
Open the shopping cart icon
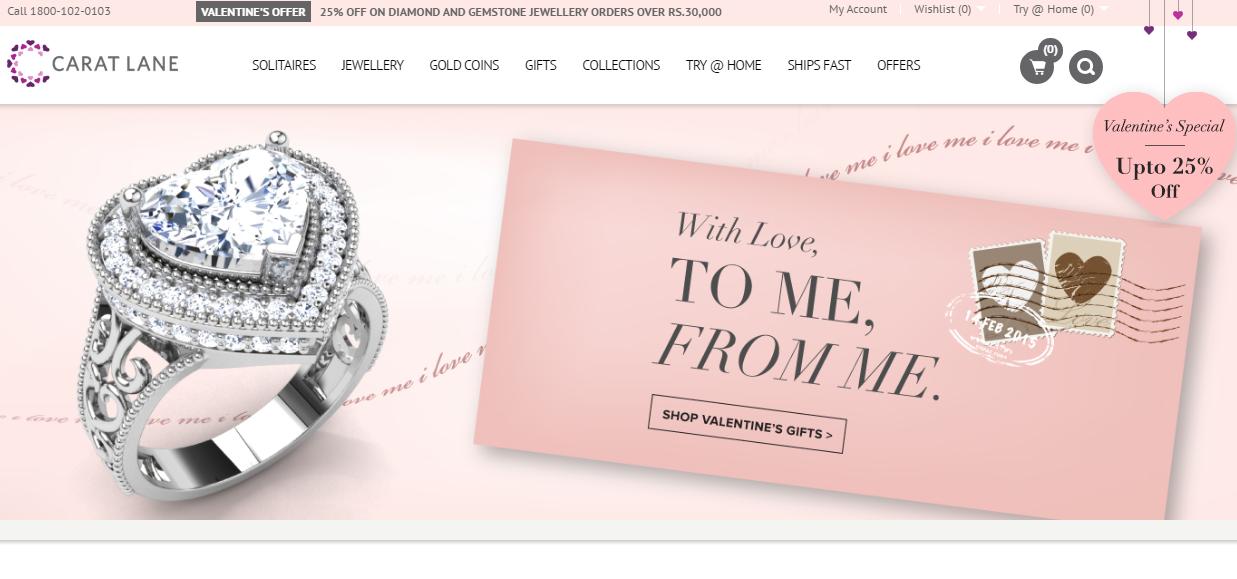1037,68
